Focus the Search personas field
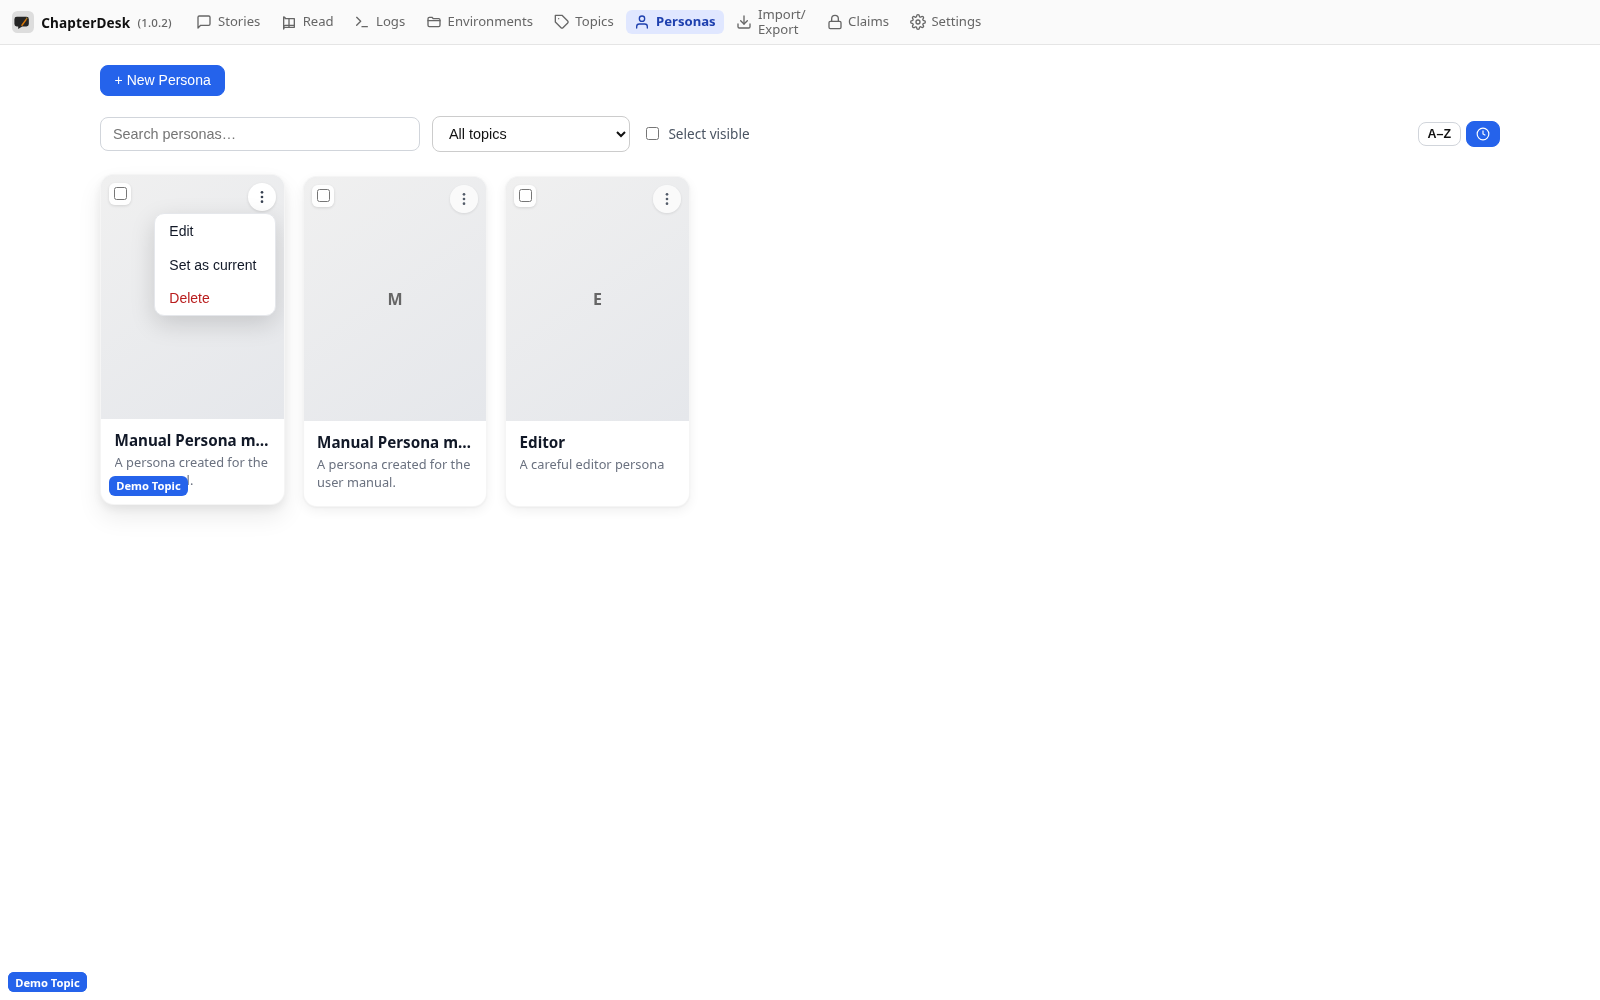Viewport: 1600px width, 1000px height. (260, 134)
